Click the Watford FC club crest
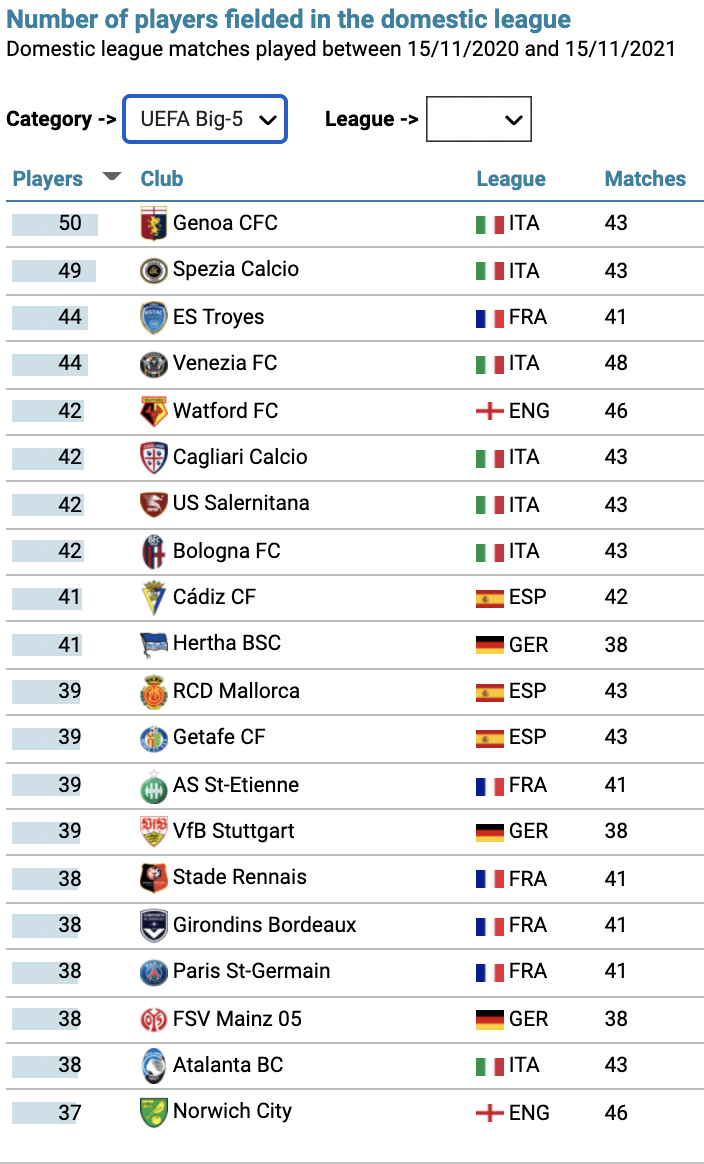 pos(154,411)
